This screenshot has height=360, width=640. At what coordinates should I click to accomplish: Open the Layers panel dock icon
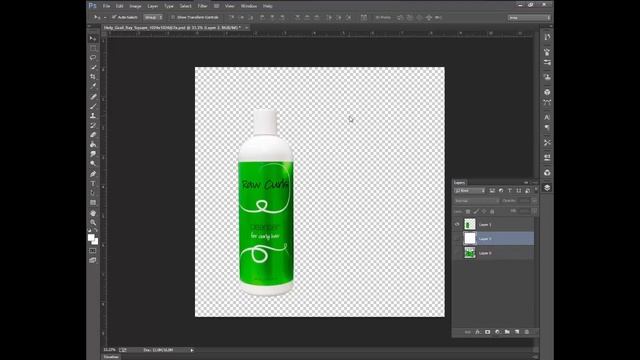(x=547, y=188)
